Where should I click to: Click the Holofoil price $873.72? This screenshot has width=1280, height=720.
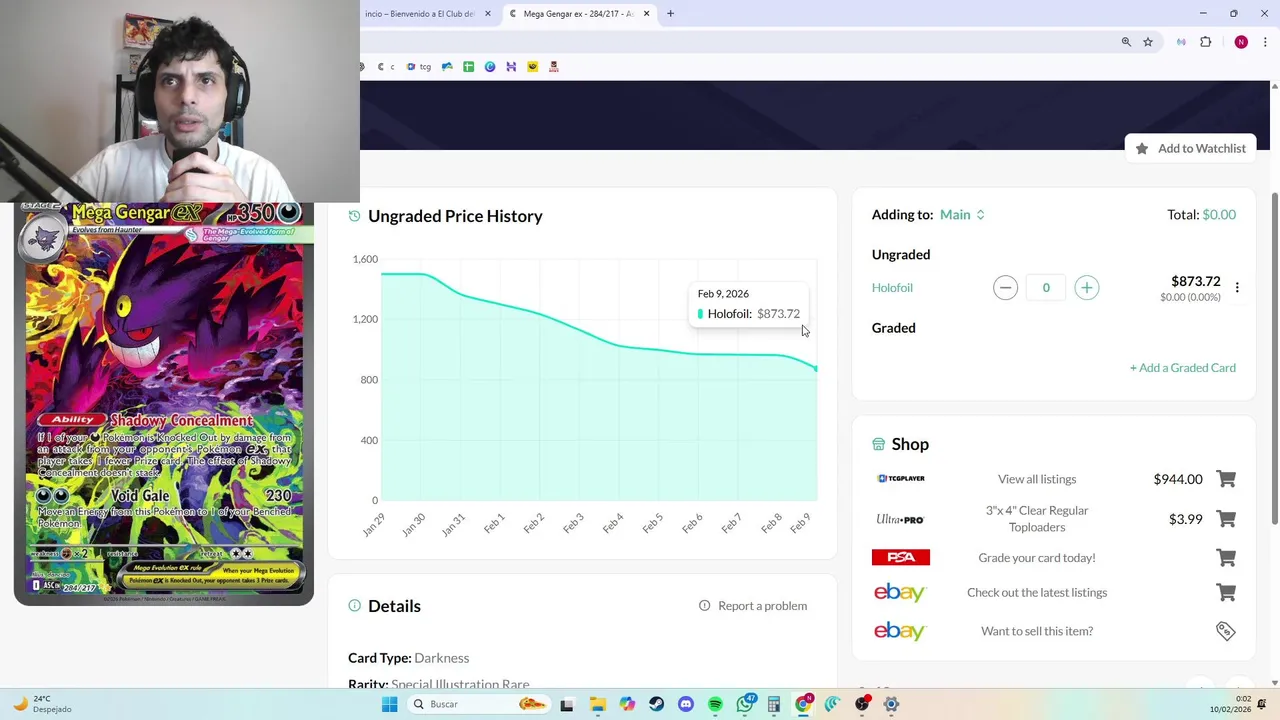click(x=1196, y=282)
